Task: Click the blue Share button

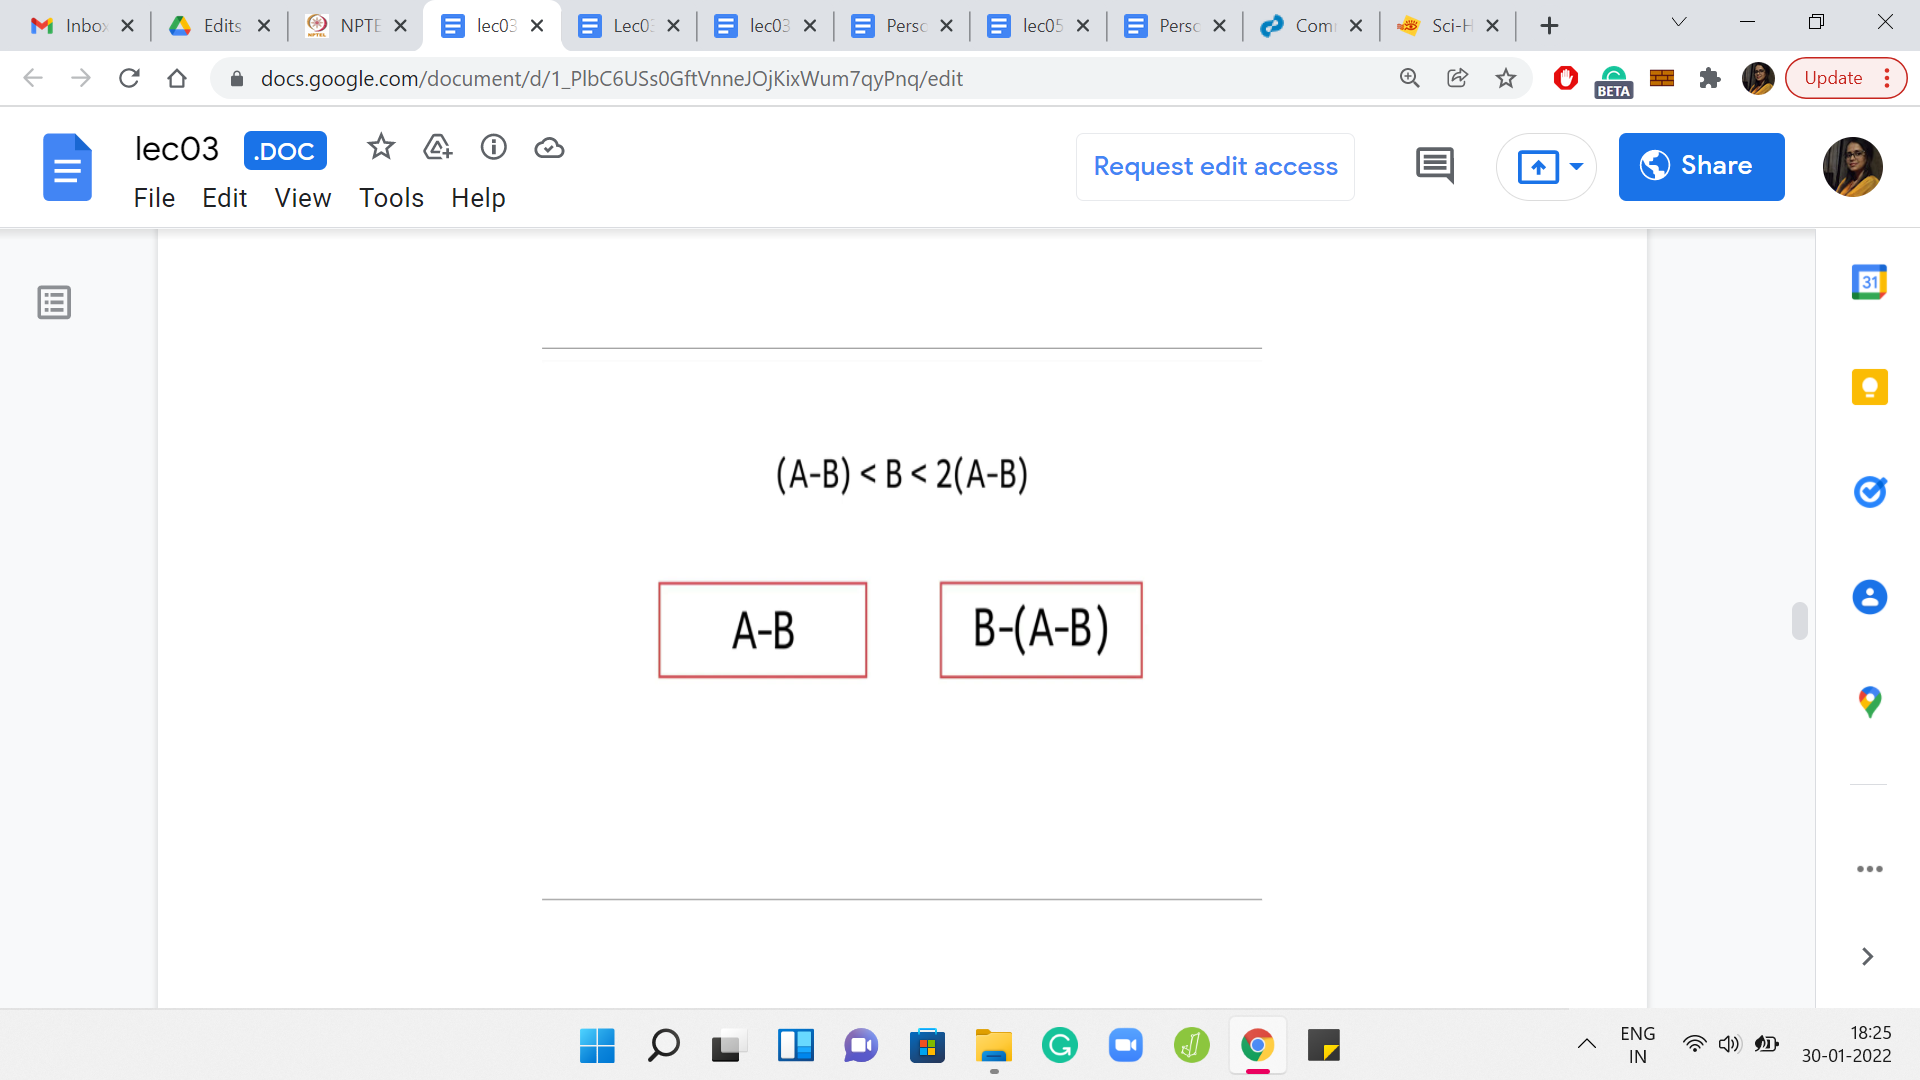Action: 1701,167
